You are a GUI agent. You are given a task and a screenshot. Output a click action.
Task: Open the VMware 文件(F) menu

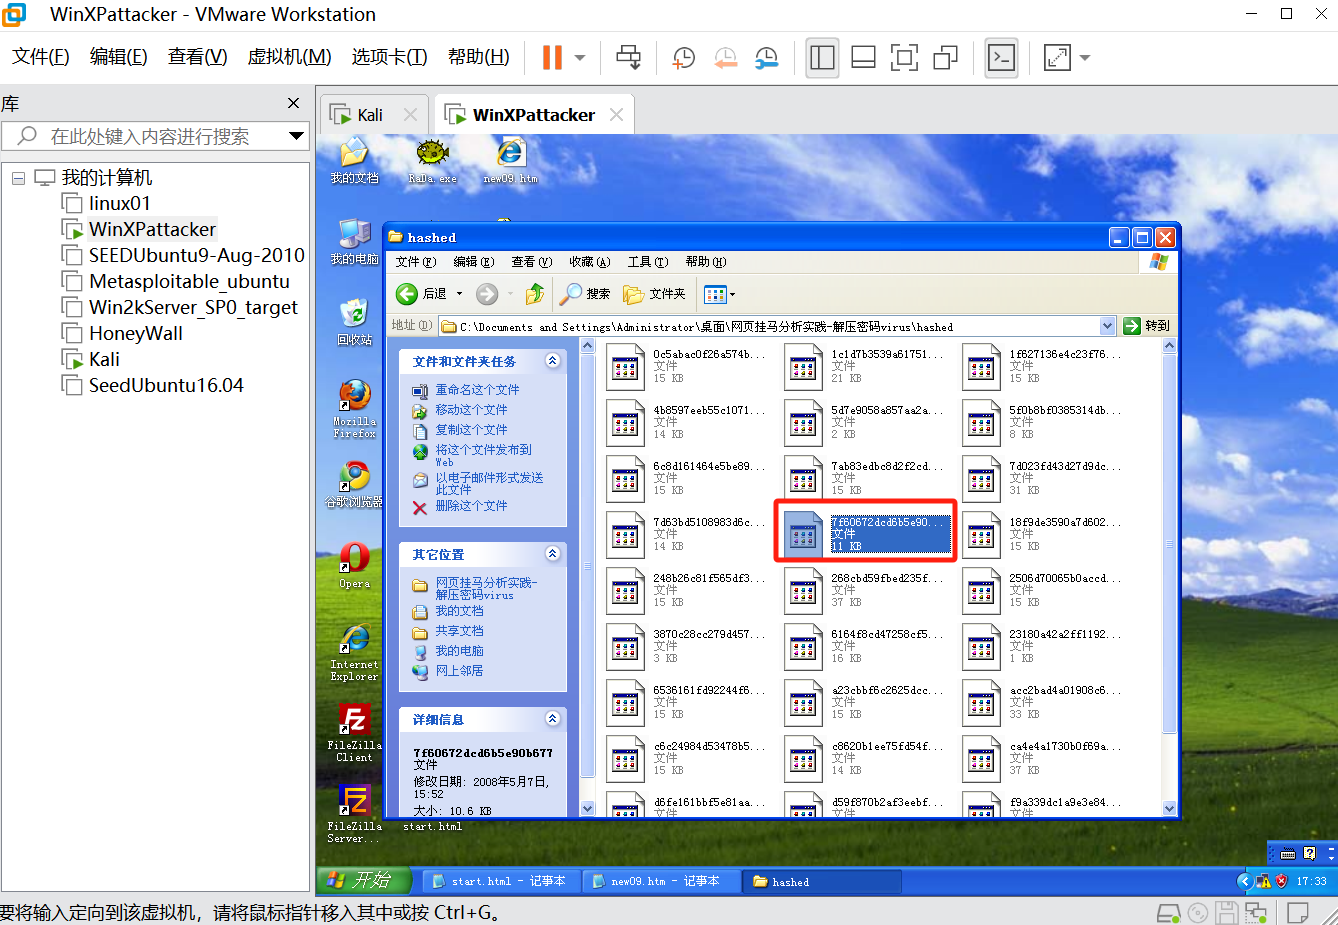[x=41, y=57]
